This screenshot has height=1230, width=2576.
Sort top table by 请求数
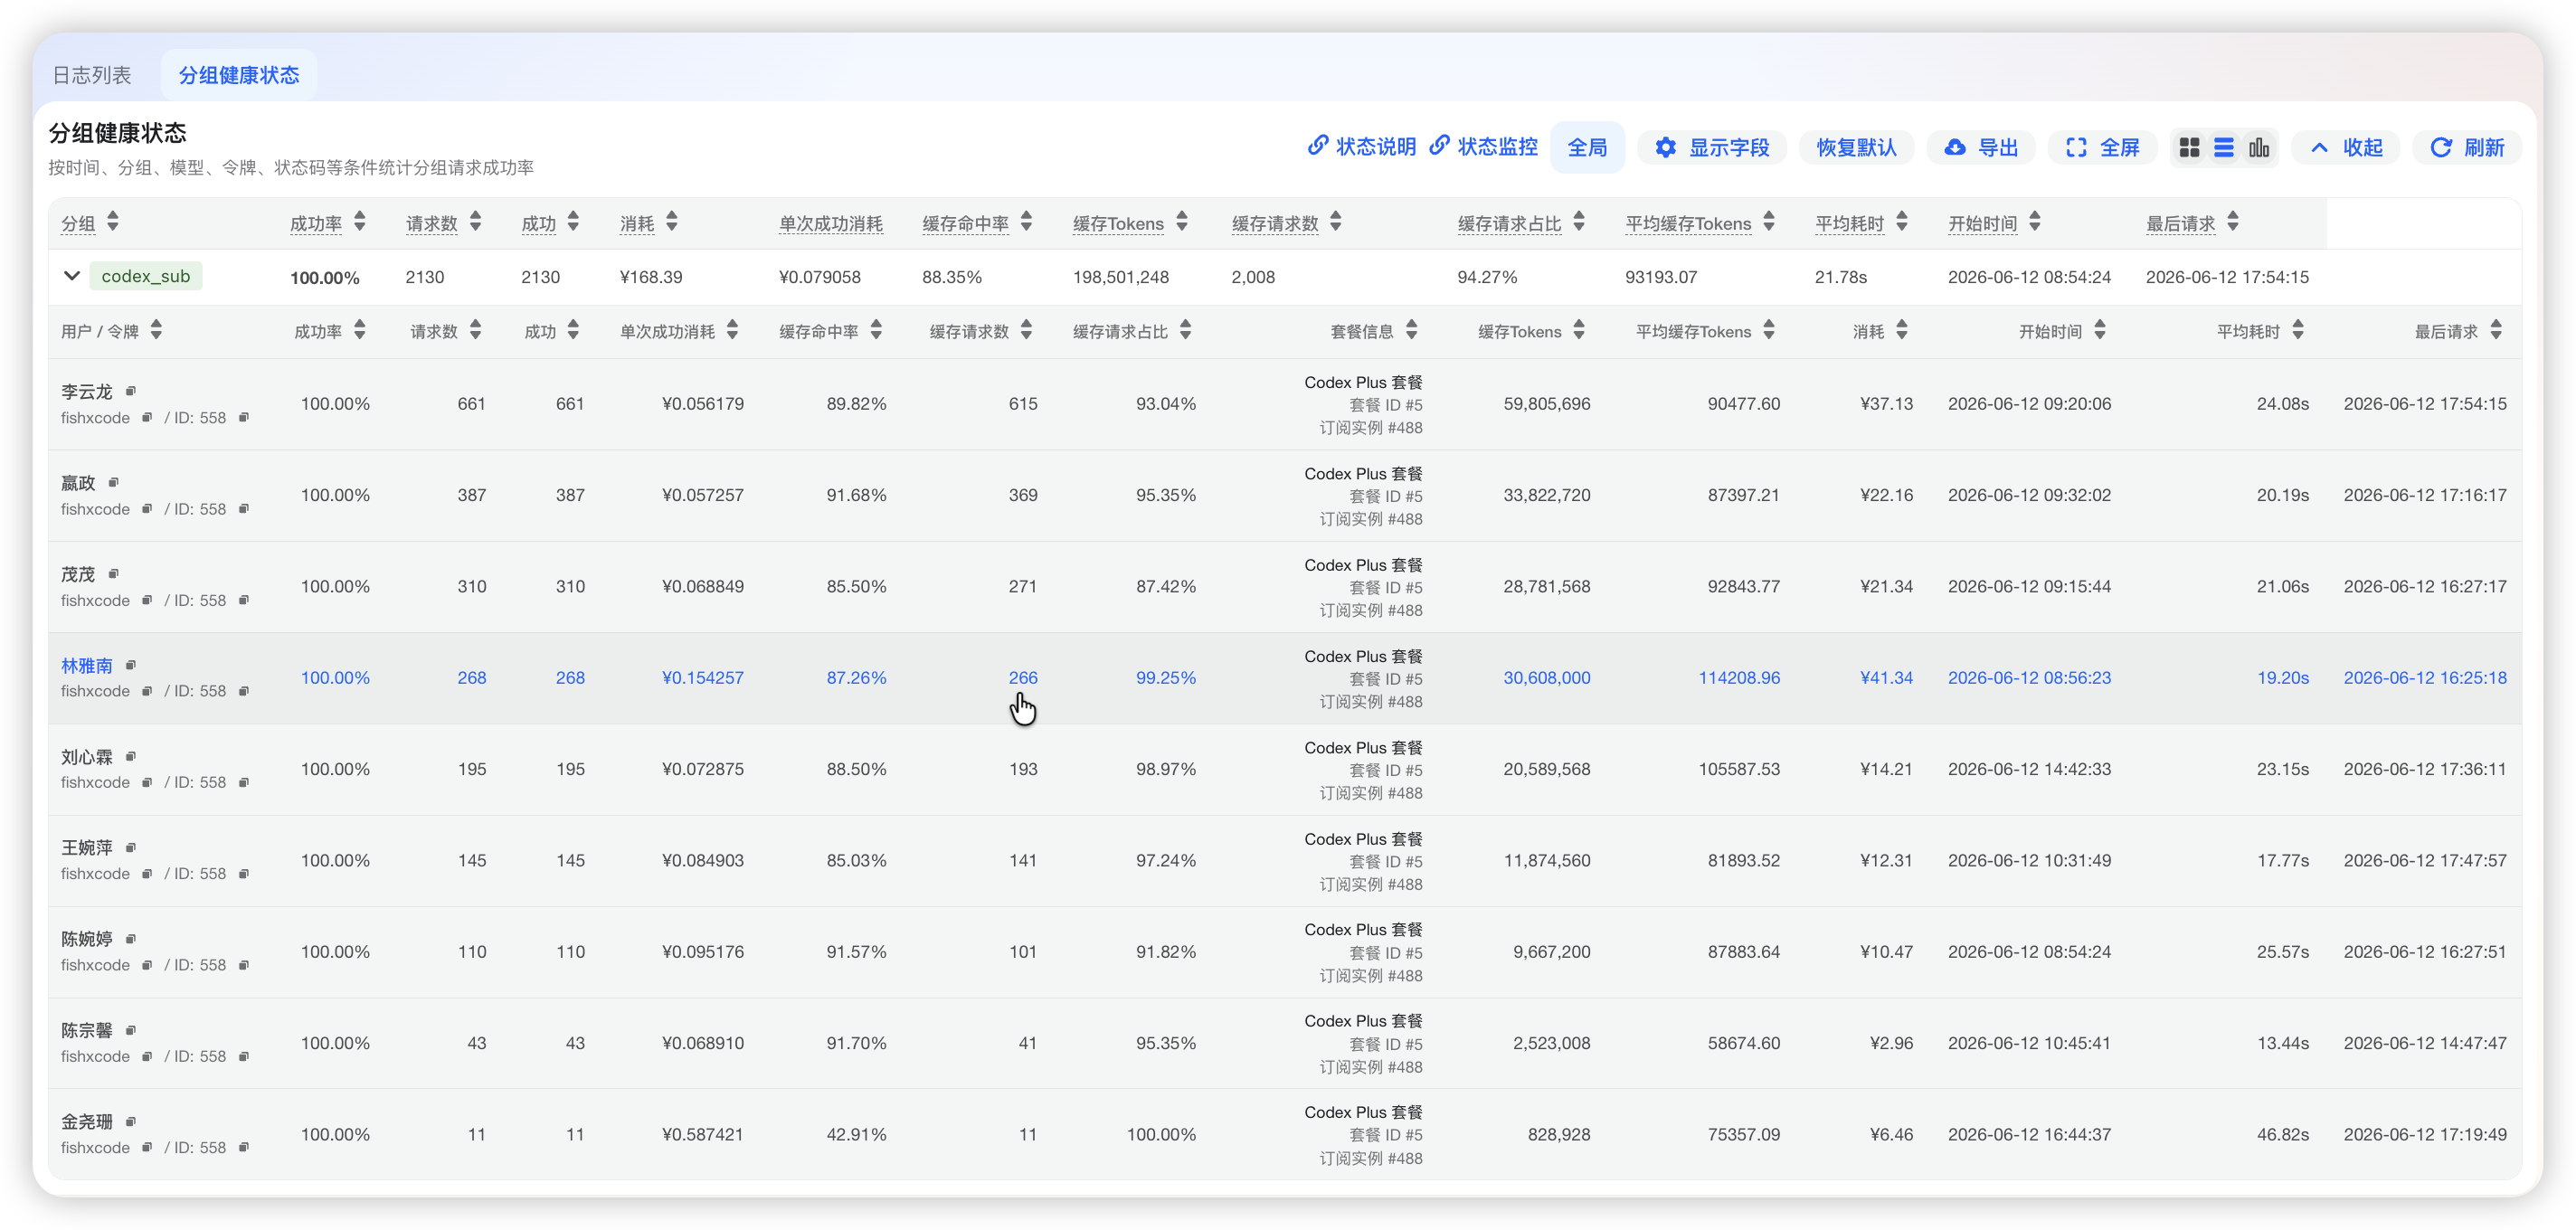click(476, 222)
